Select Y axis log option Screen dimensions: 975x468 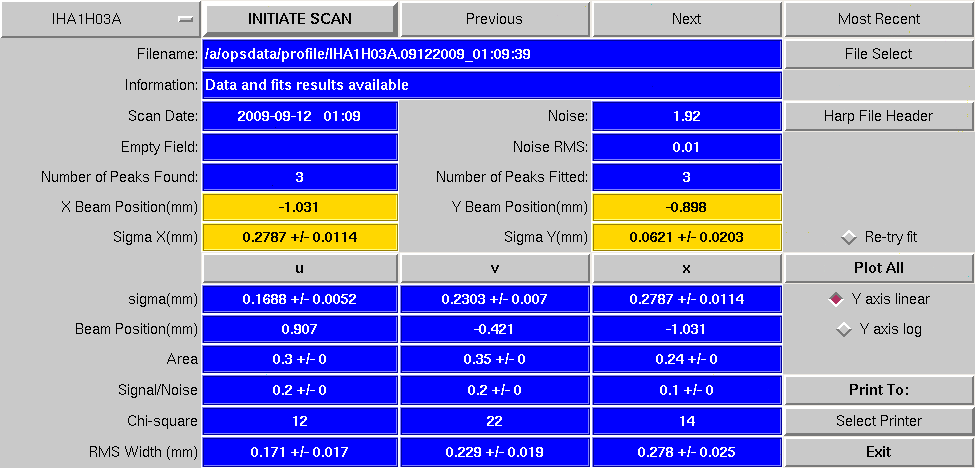879,329
